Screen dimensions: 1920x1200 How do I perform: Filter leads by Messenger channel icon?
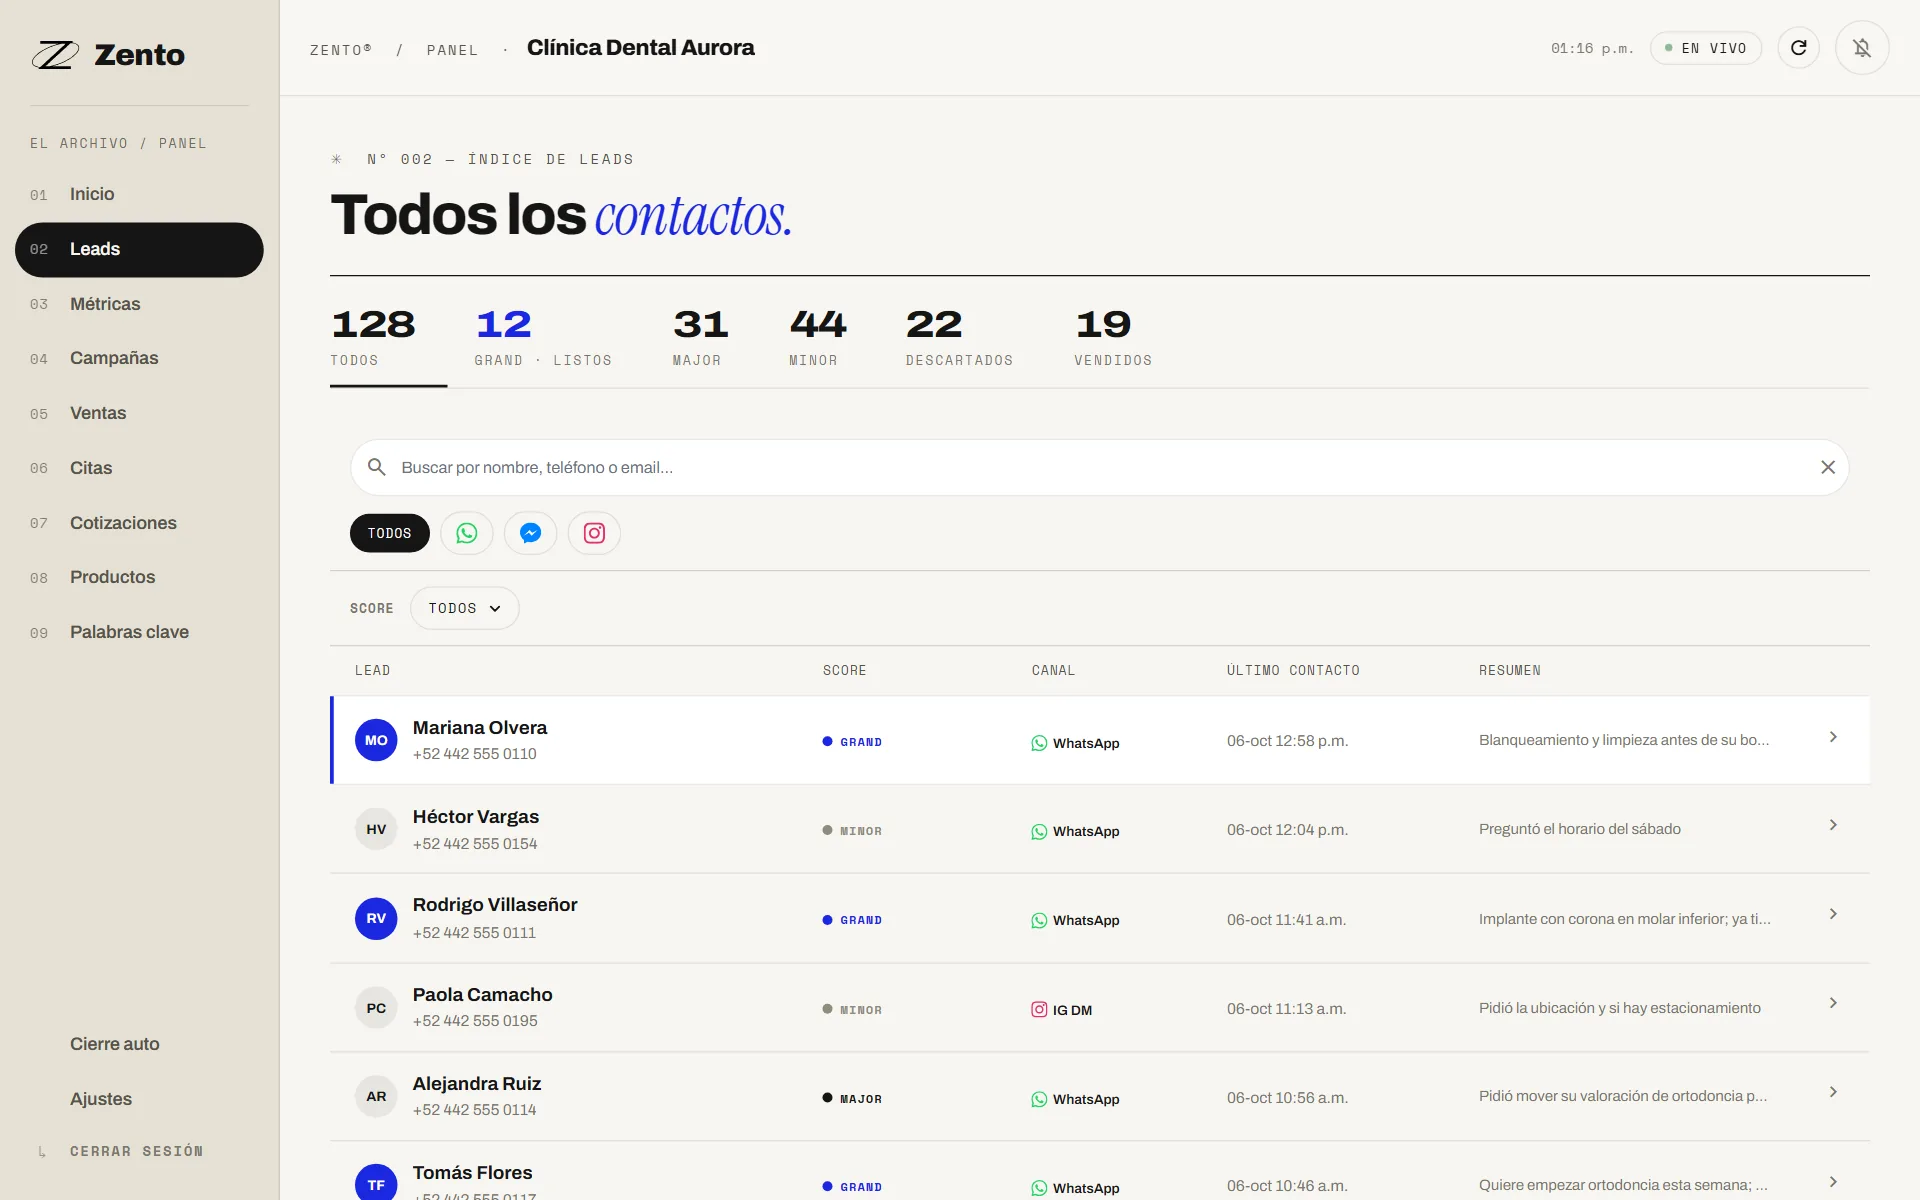[x=531, y=533]
